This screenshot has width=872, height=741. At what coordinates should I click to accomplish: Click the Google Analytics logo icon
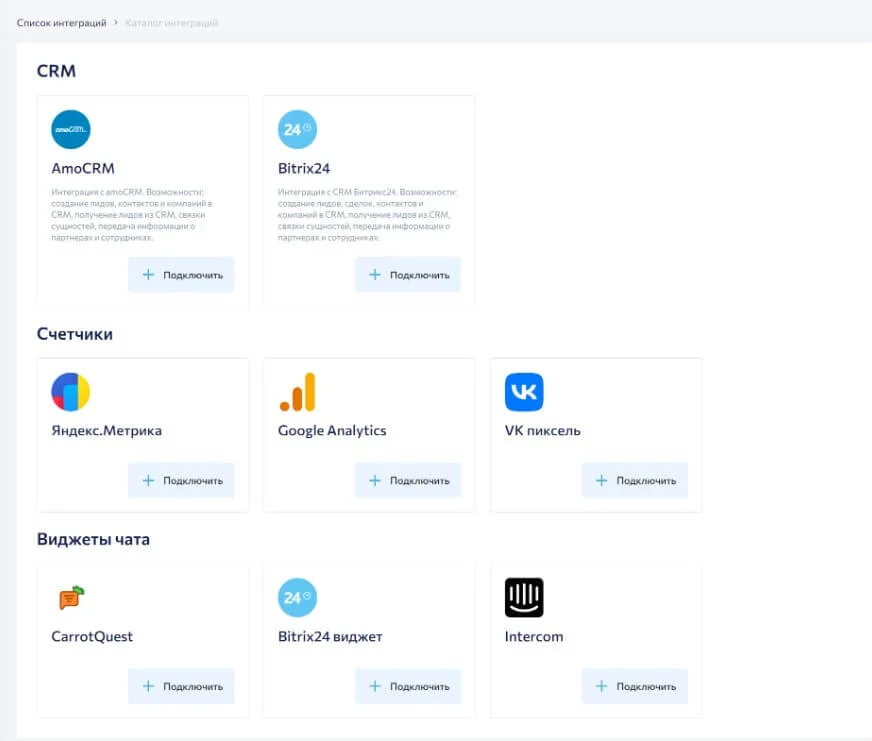click(297, 392)
